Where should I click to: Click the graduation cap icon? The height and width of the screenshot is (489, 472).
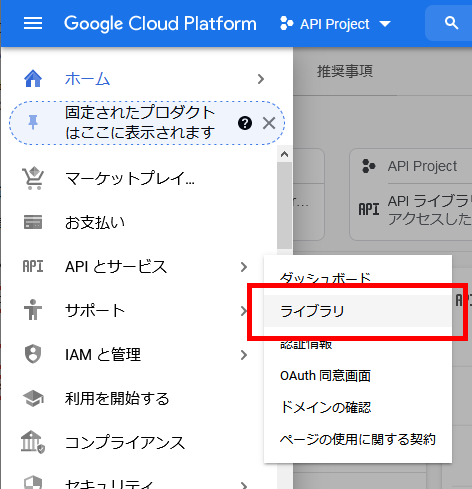[x=33, y=398]
